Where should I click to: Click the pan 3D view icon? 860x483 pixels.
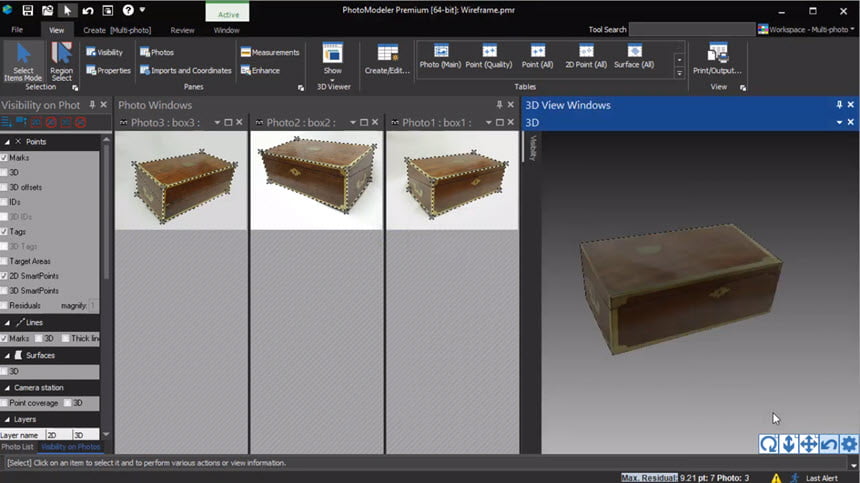pos(809,444)
